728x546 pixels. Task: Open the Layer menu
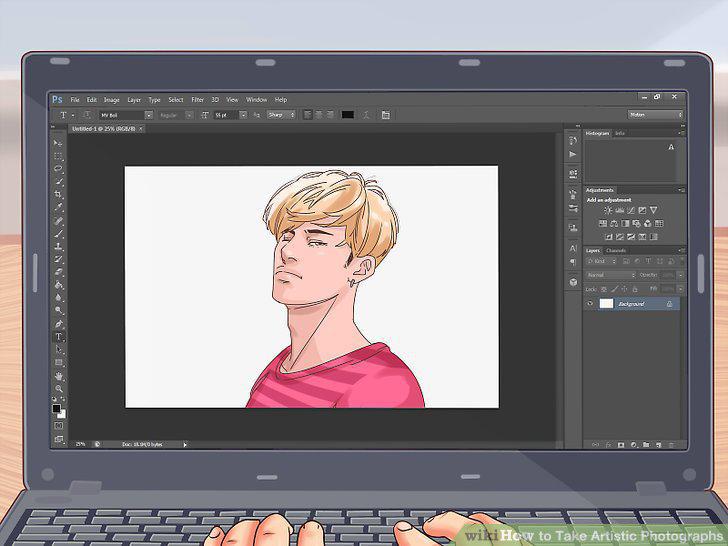[x=134, y=99]
